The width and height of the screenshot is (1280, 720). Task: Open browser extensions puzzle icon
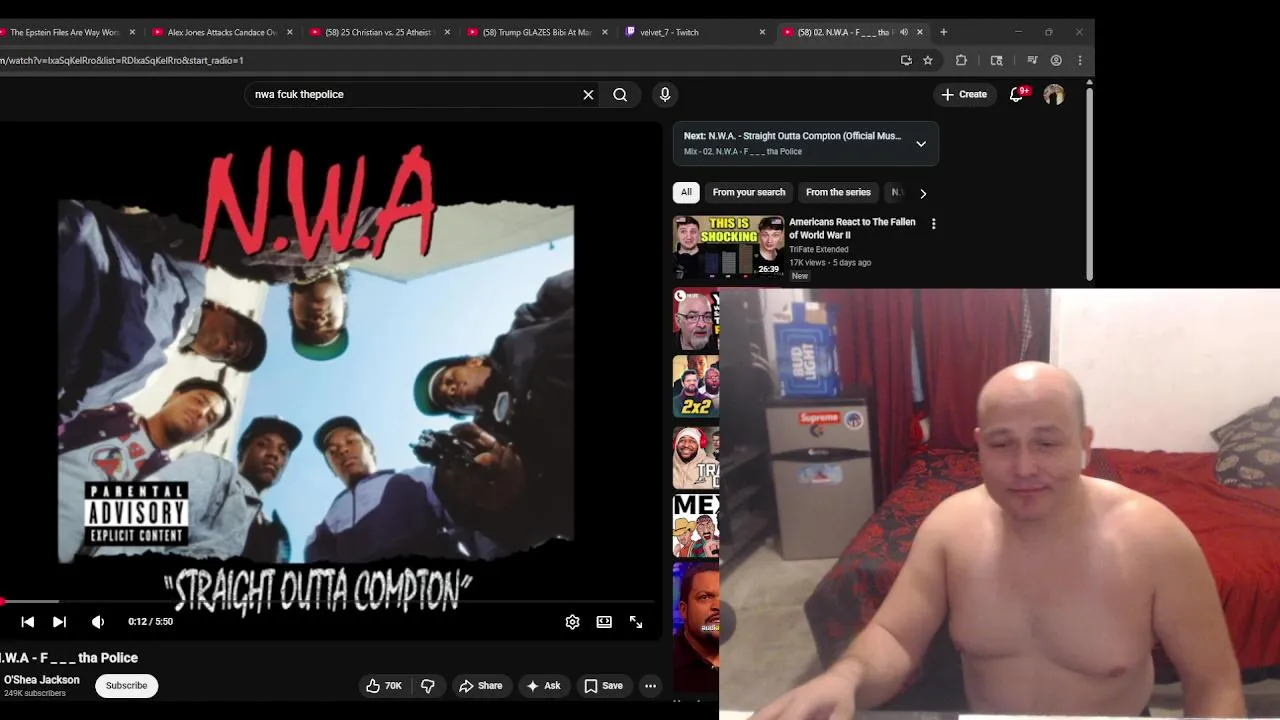962,60
